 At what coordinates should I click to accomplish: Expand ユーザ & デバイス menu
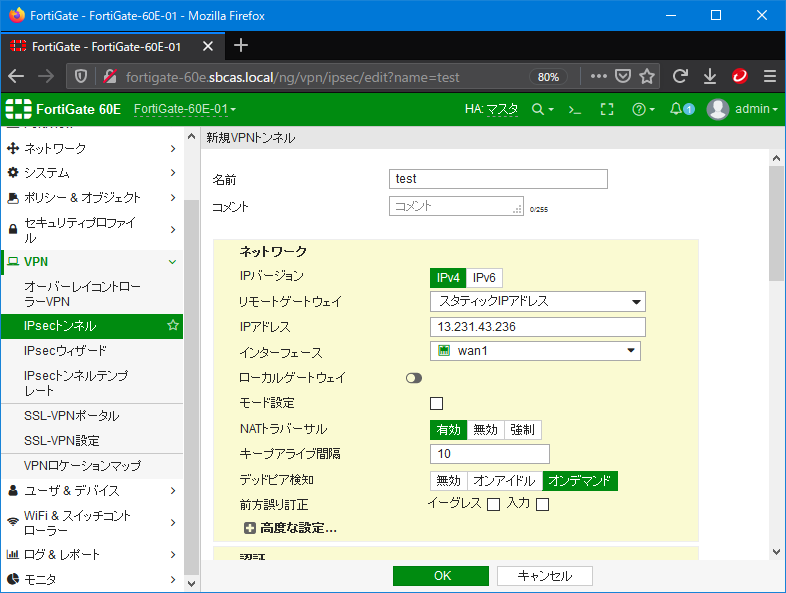pos(92,490)
